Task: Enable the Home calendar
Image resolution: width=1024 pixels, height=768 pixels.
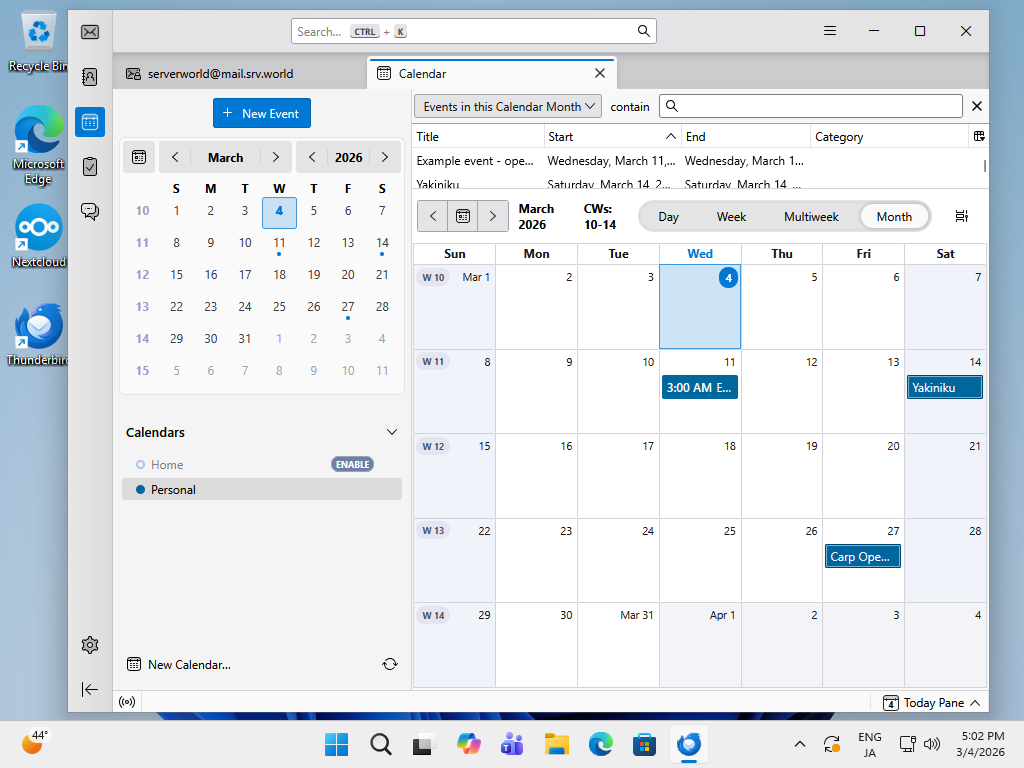Action: click(353, 464)
